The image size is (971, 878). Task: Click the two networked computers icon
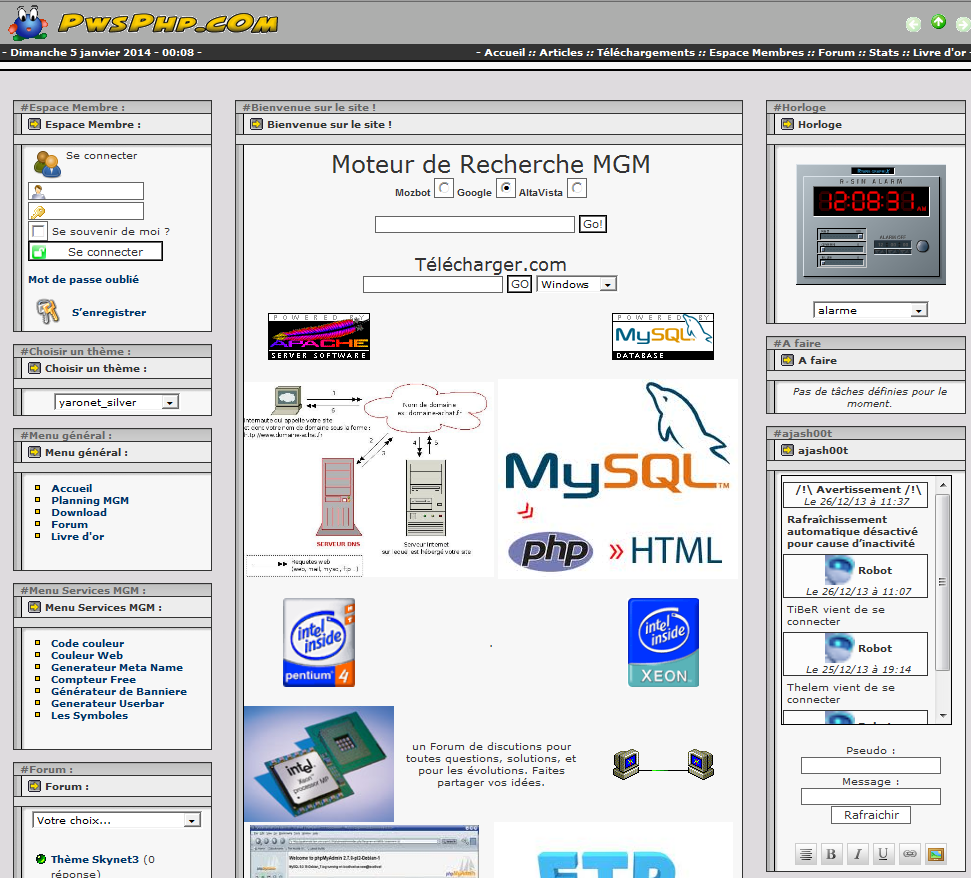click(663, 765)
